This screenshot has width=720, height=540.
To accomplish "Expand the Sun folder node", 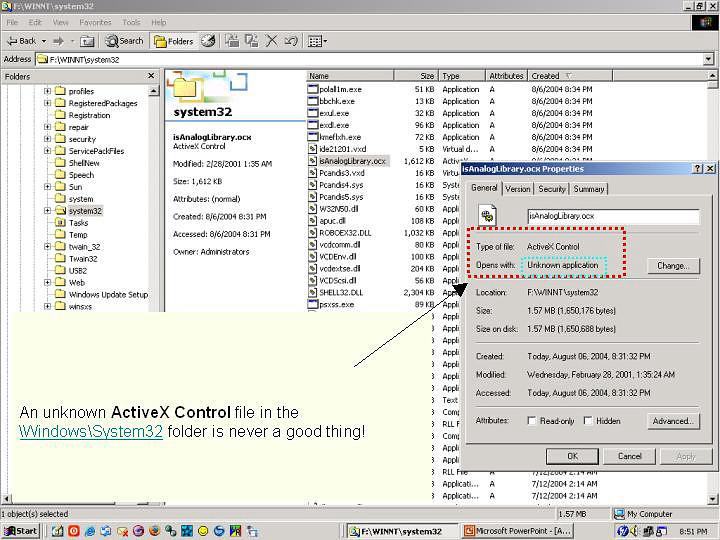I will coord(47,186).
